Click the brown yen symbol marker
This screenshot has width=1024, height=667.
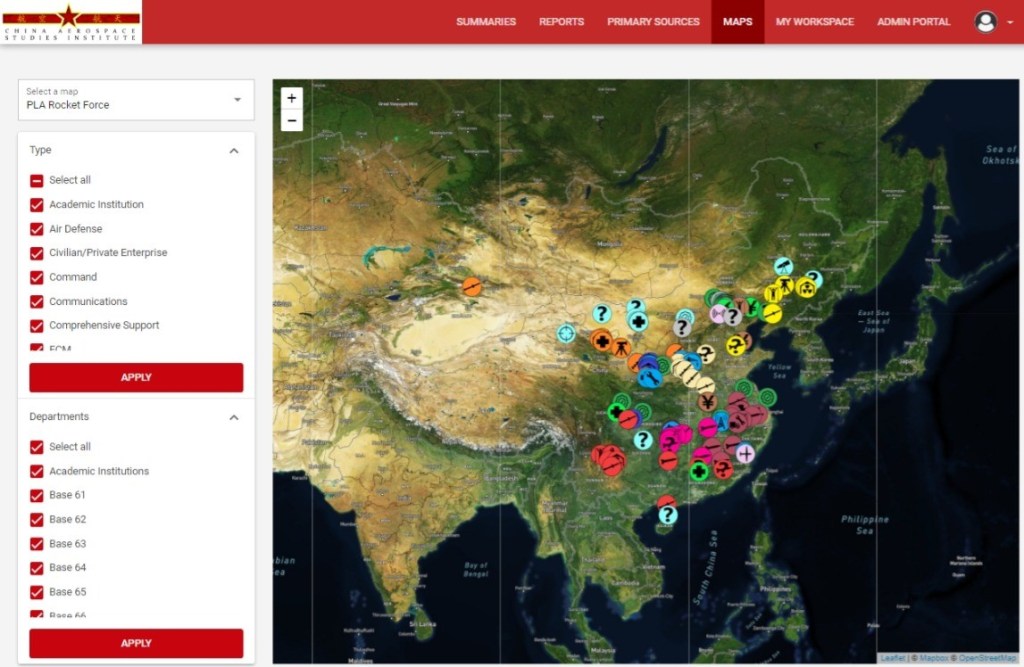tap(707, 402)
